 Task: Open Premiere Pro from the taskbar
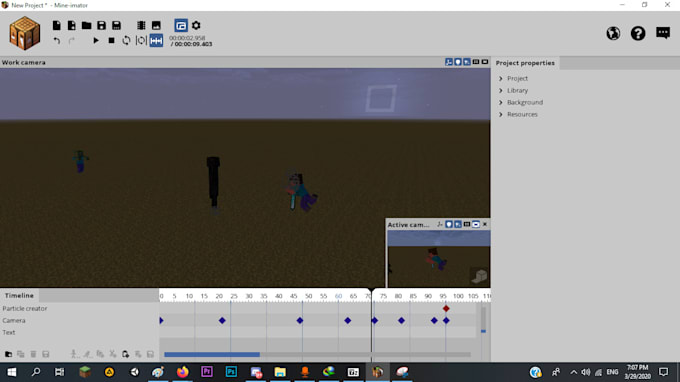[207, 372]
